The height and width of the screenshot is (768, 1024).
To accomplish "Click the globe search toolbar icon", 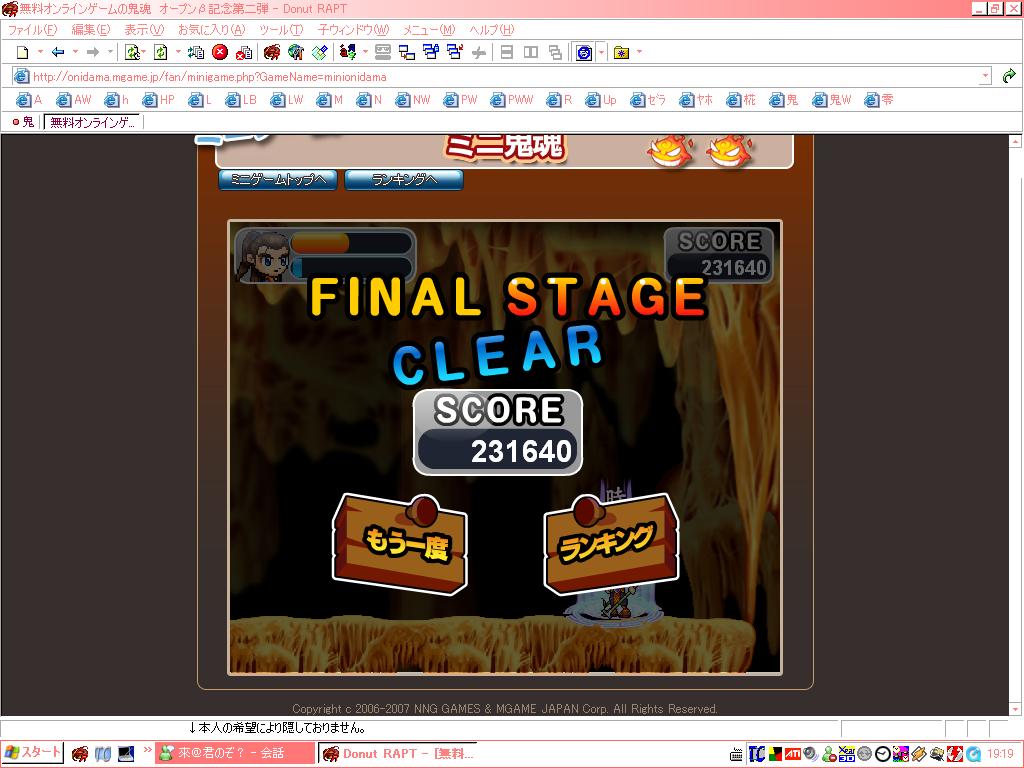I will pos(296,52).
